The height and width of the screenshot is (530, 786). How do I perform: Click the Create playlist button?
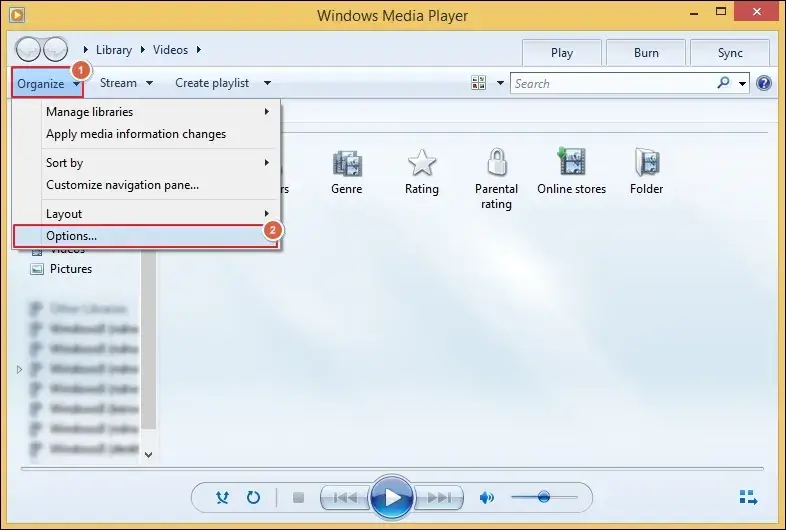coord(212,83)
